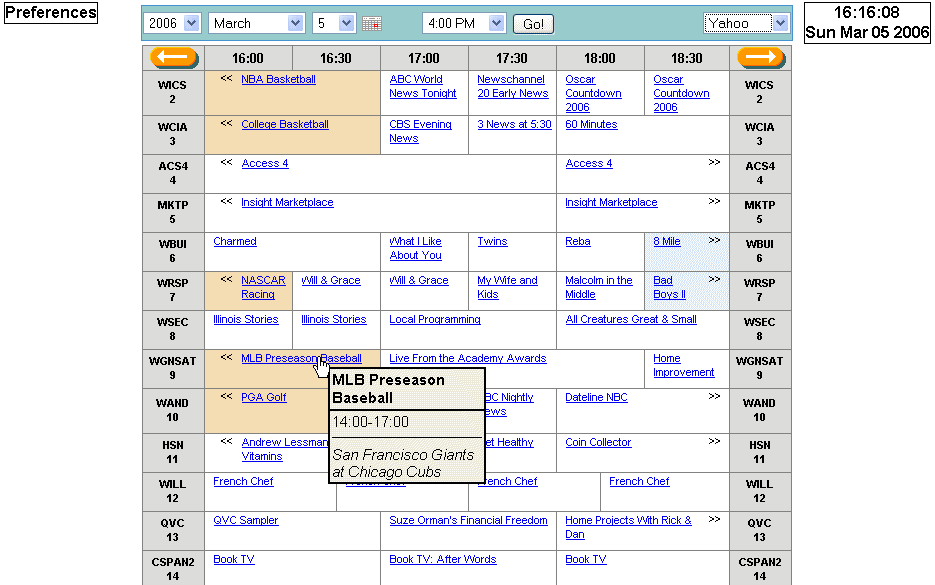
Task: Open the Charmed listing
Action: [x=235, y=242]
